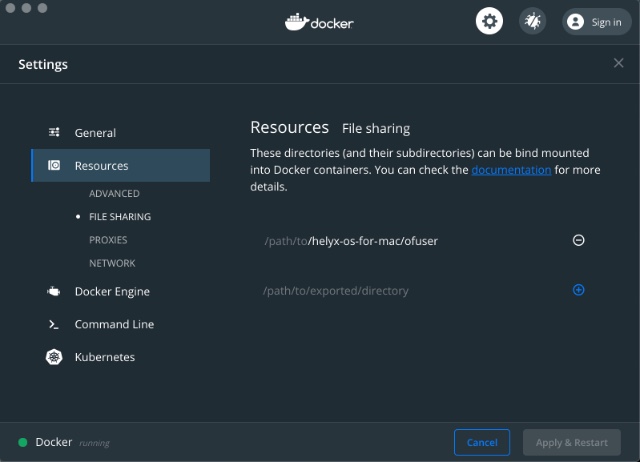Click the user avatar icon
The height and width of the screenshot is (462, 640).
(x=575, y=22)
